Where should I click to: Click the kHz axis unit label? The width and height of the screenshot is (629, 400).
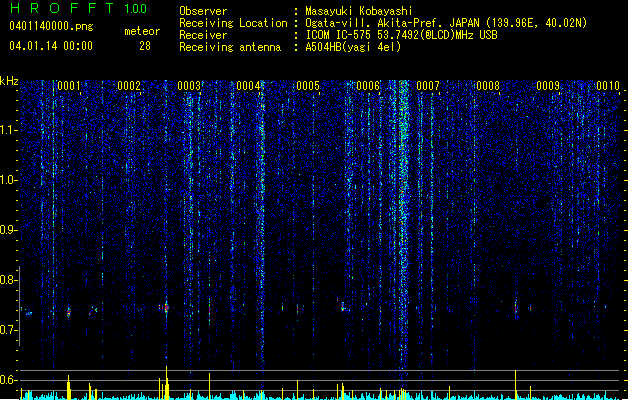pyautogui.click(x=9, y=81)
